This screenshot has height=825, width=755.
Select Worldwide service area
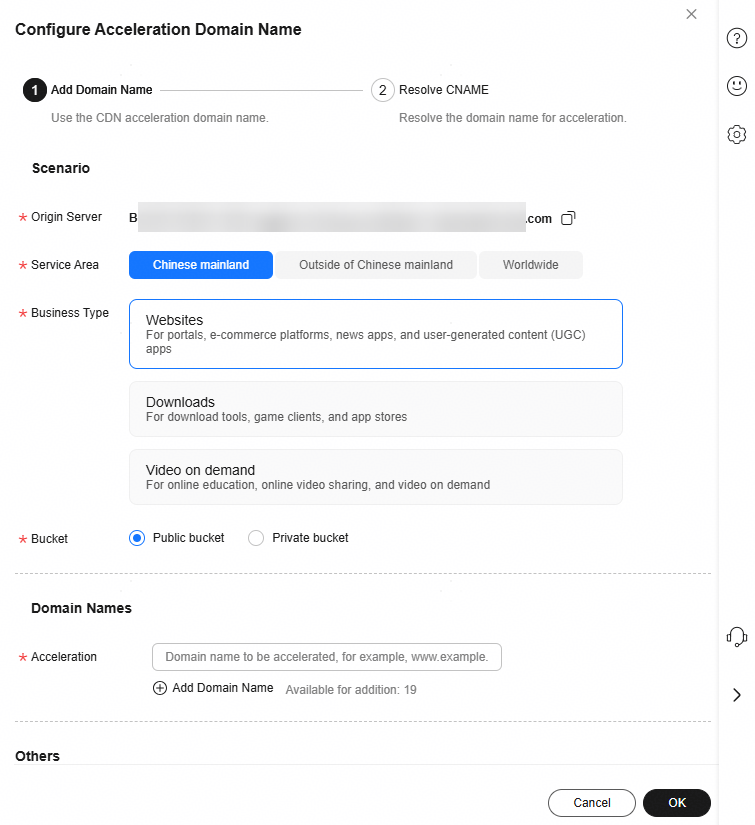click(530, 265)
